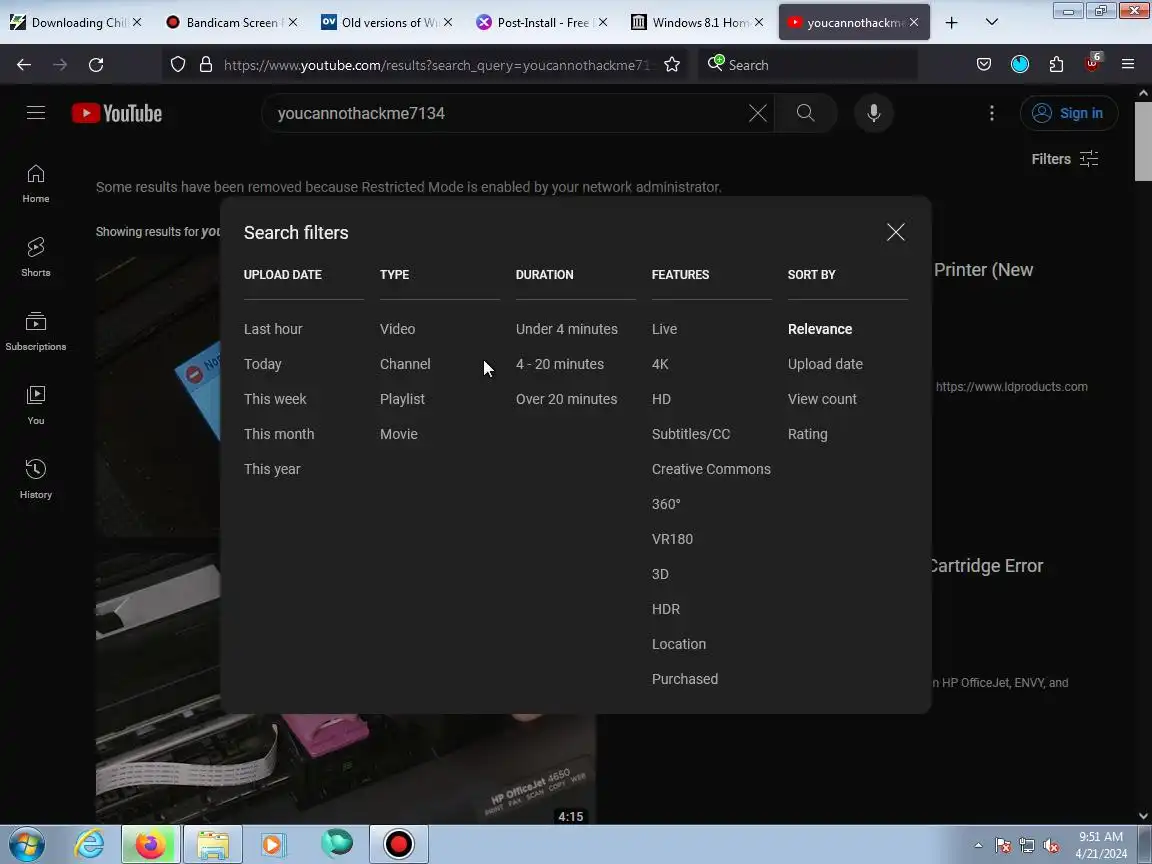Screen dimensions: 1152x864
Task: Choose Under 4 minutes duration
Action: (566, 329)
